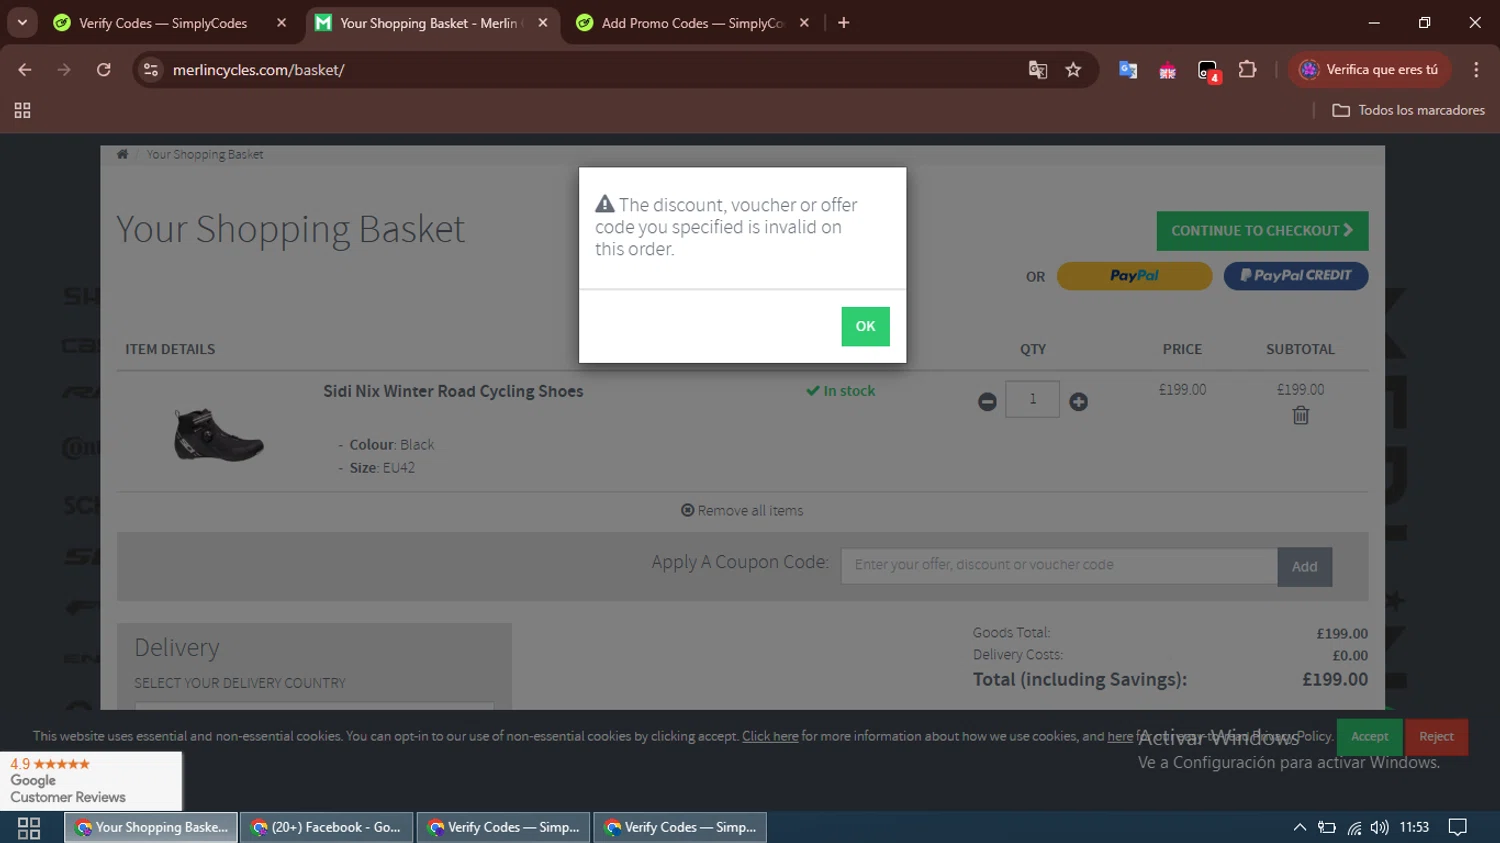The image size is (1500, 843).
Task: Open the Google Translate extension icon
Action: (x=1128, y=70)
